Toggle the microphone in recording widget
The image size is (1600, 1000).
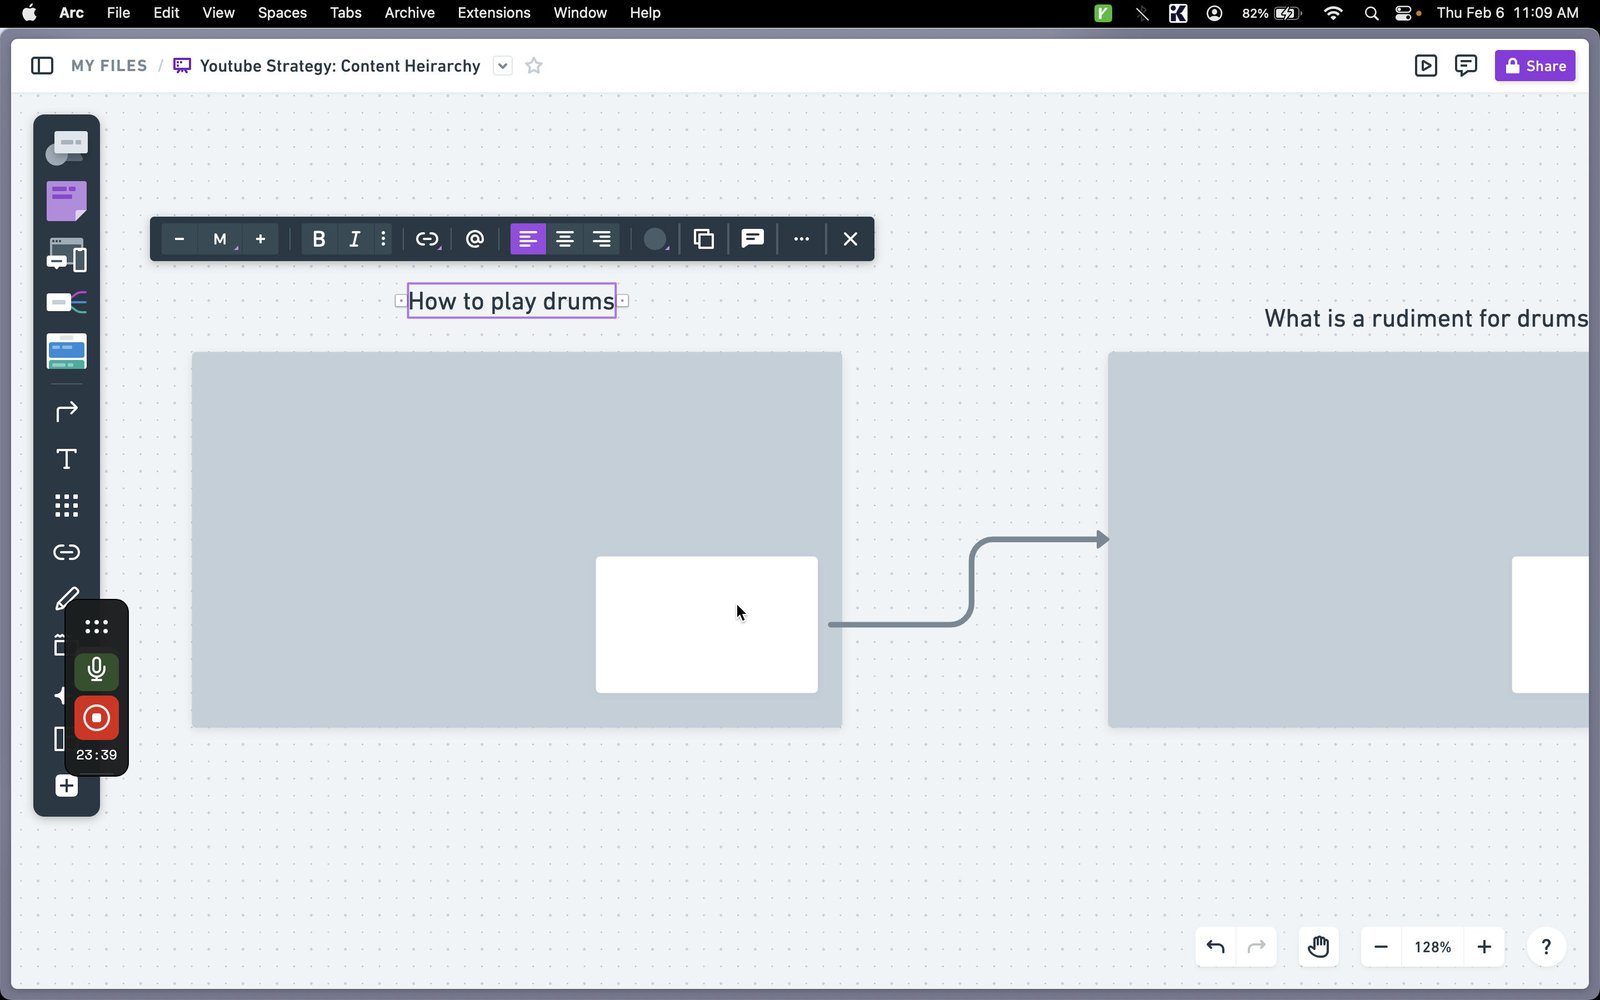(x=96, y=670)
